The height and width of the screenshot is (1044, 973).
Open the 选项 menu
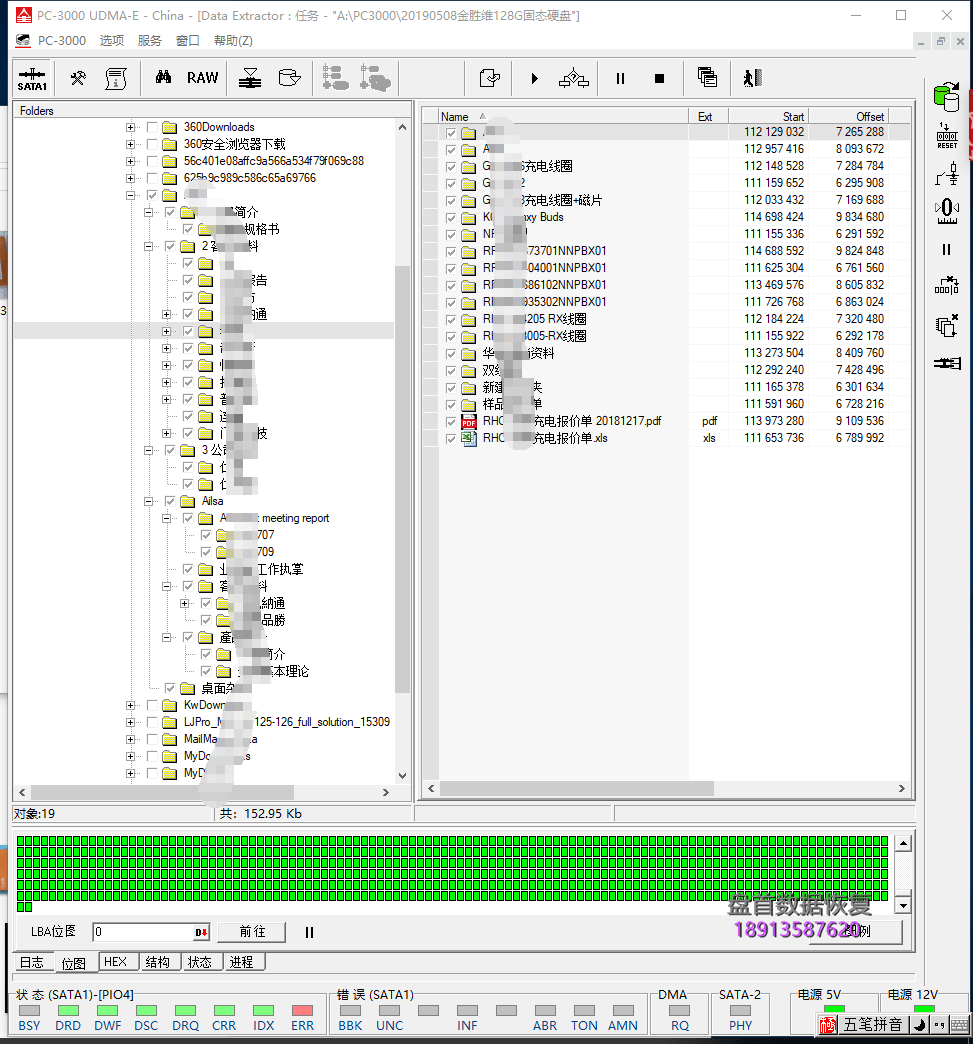pos(112,41)
